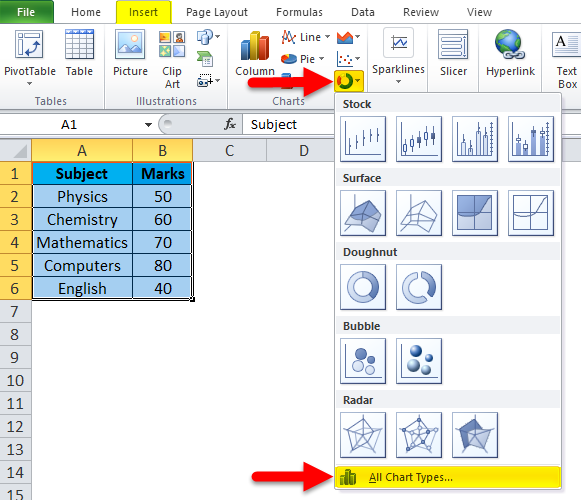Open All Chart Types dialog
Image resolution: width=581 pixels, height=500 pixels.
click(448, 477)
